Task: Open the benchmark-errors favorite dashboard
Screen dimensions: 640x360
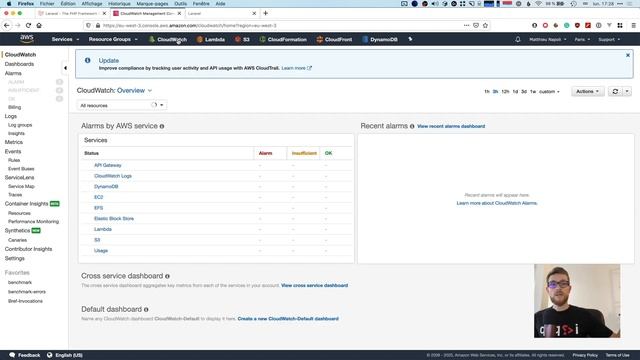Action: [27, 292]
